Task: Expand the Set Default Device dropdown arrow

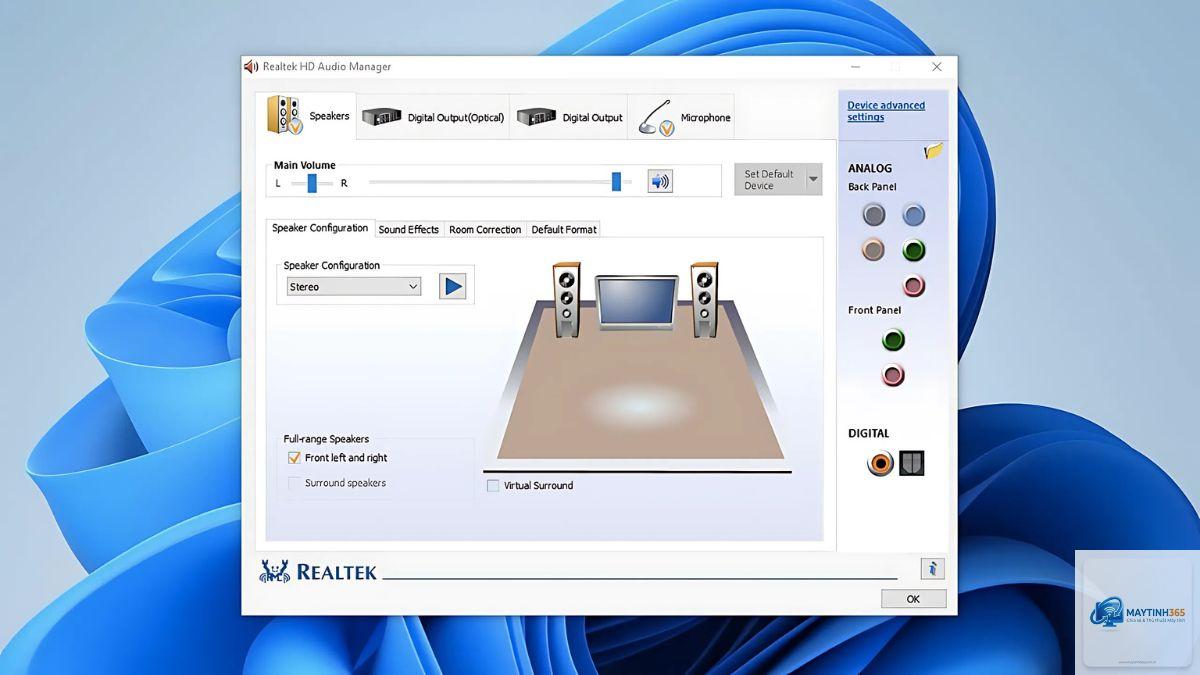Action: click(813, 180)
